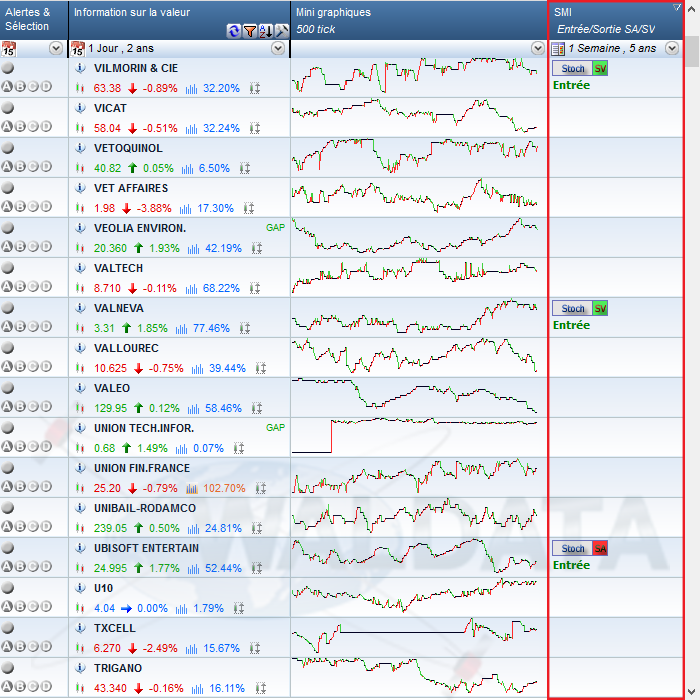Click the Entrée signal for VILMORIN & CIE
The width and height of the screenshot is (700, 700).
(x=571, y=85)
